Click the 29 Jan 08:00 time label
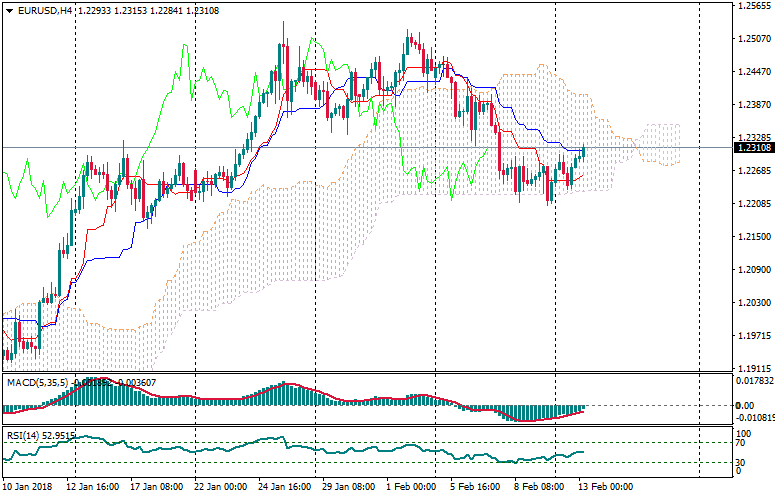 (x=348, y=487)
